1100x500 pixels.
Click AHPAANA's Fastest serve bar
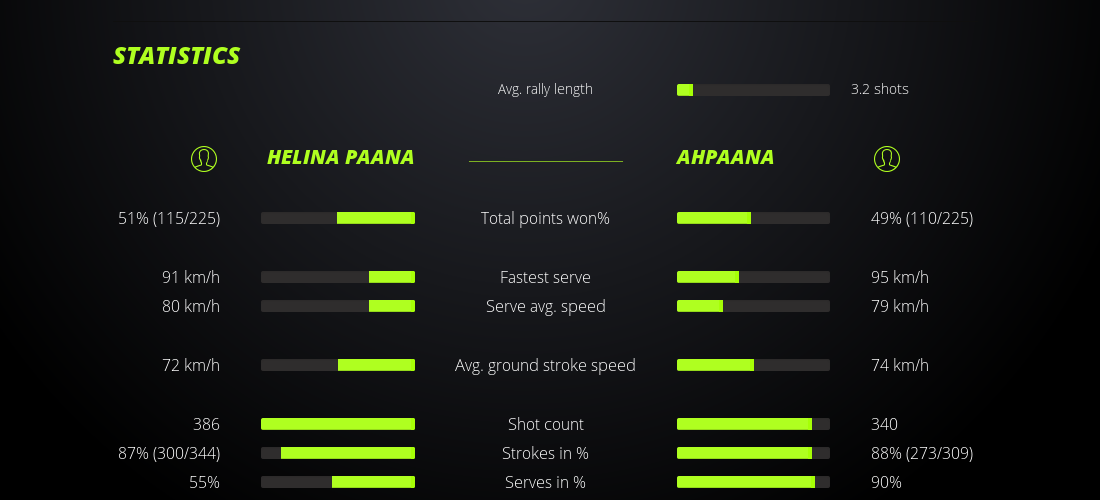(x=753, y=277)
